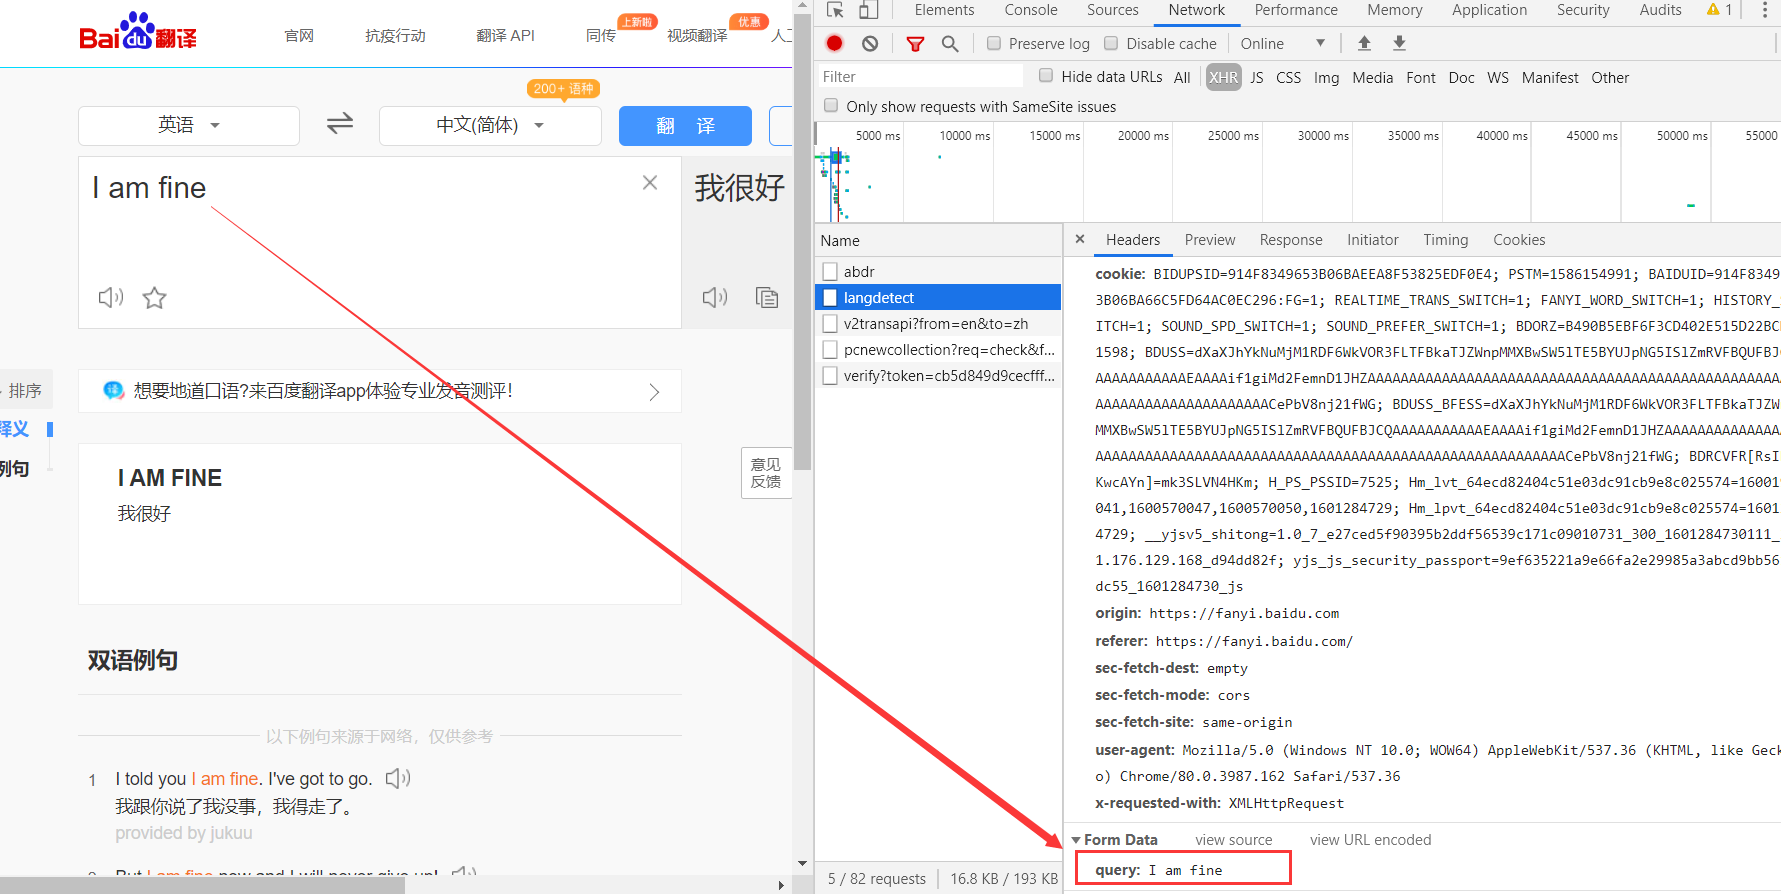Open DevTools more options menu

(x=1765, y=10)
